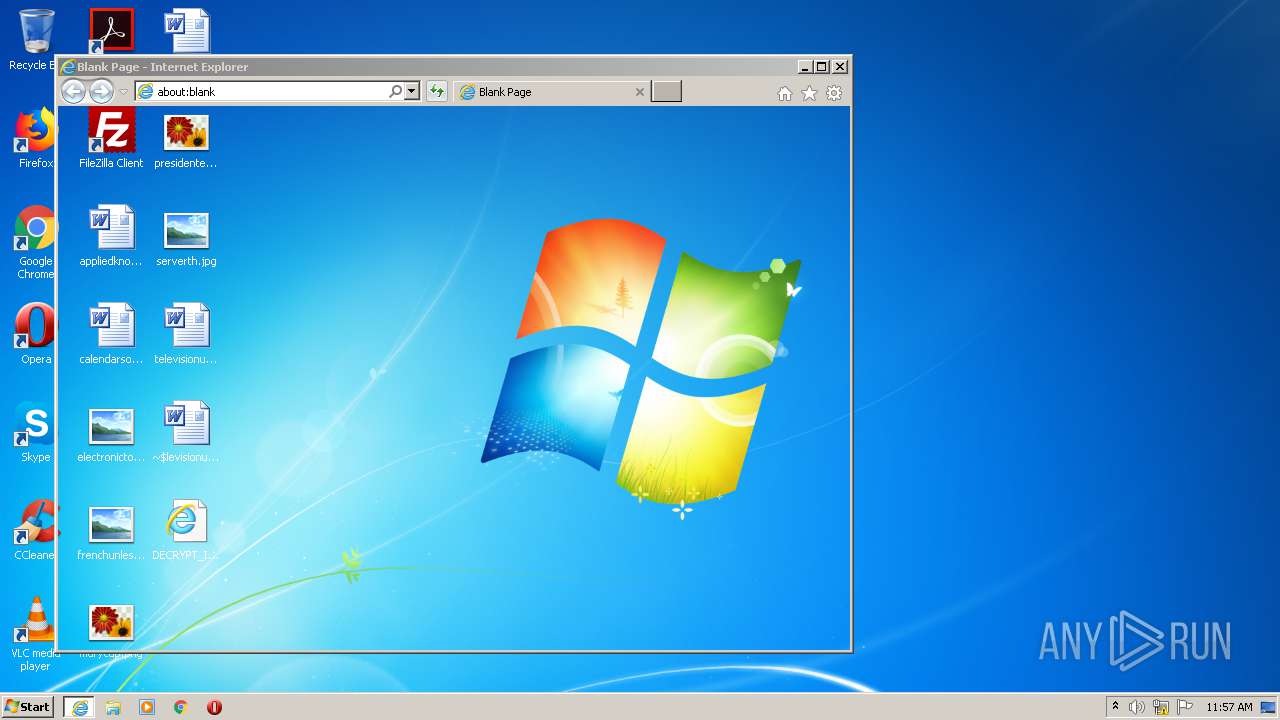Maximize the Internet Explorer window
This screenshot has height=720, width=1280.
click(x=822, y=67)
